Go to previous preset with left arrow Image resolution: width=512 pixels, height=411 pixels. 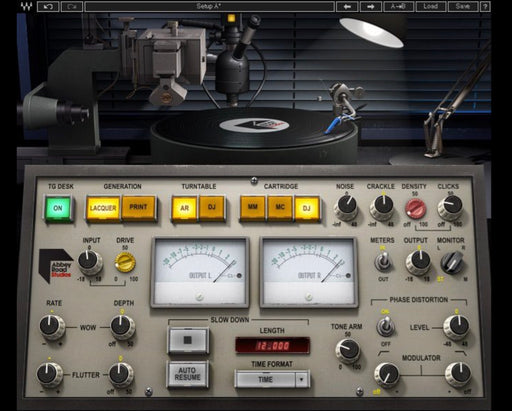[347, 6]
